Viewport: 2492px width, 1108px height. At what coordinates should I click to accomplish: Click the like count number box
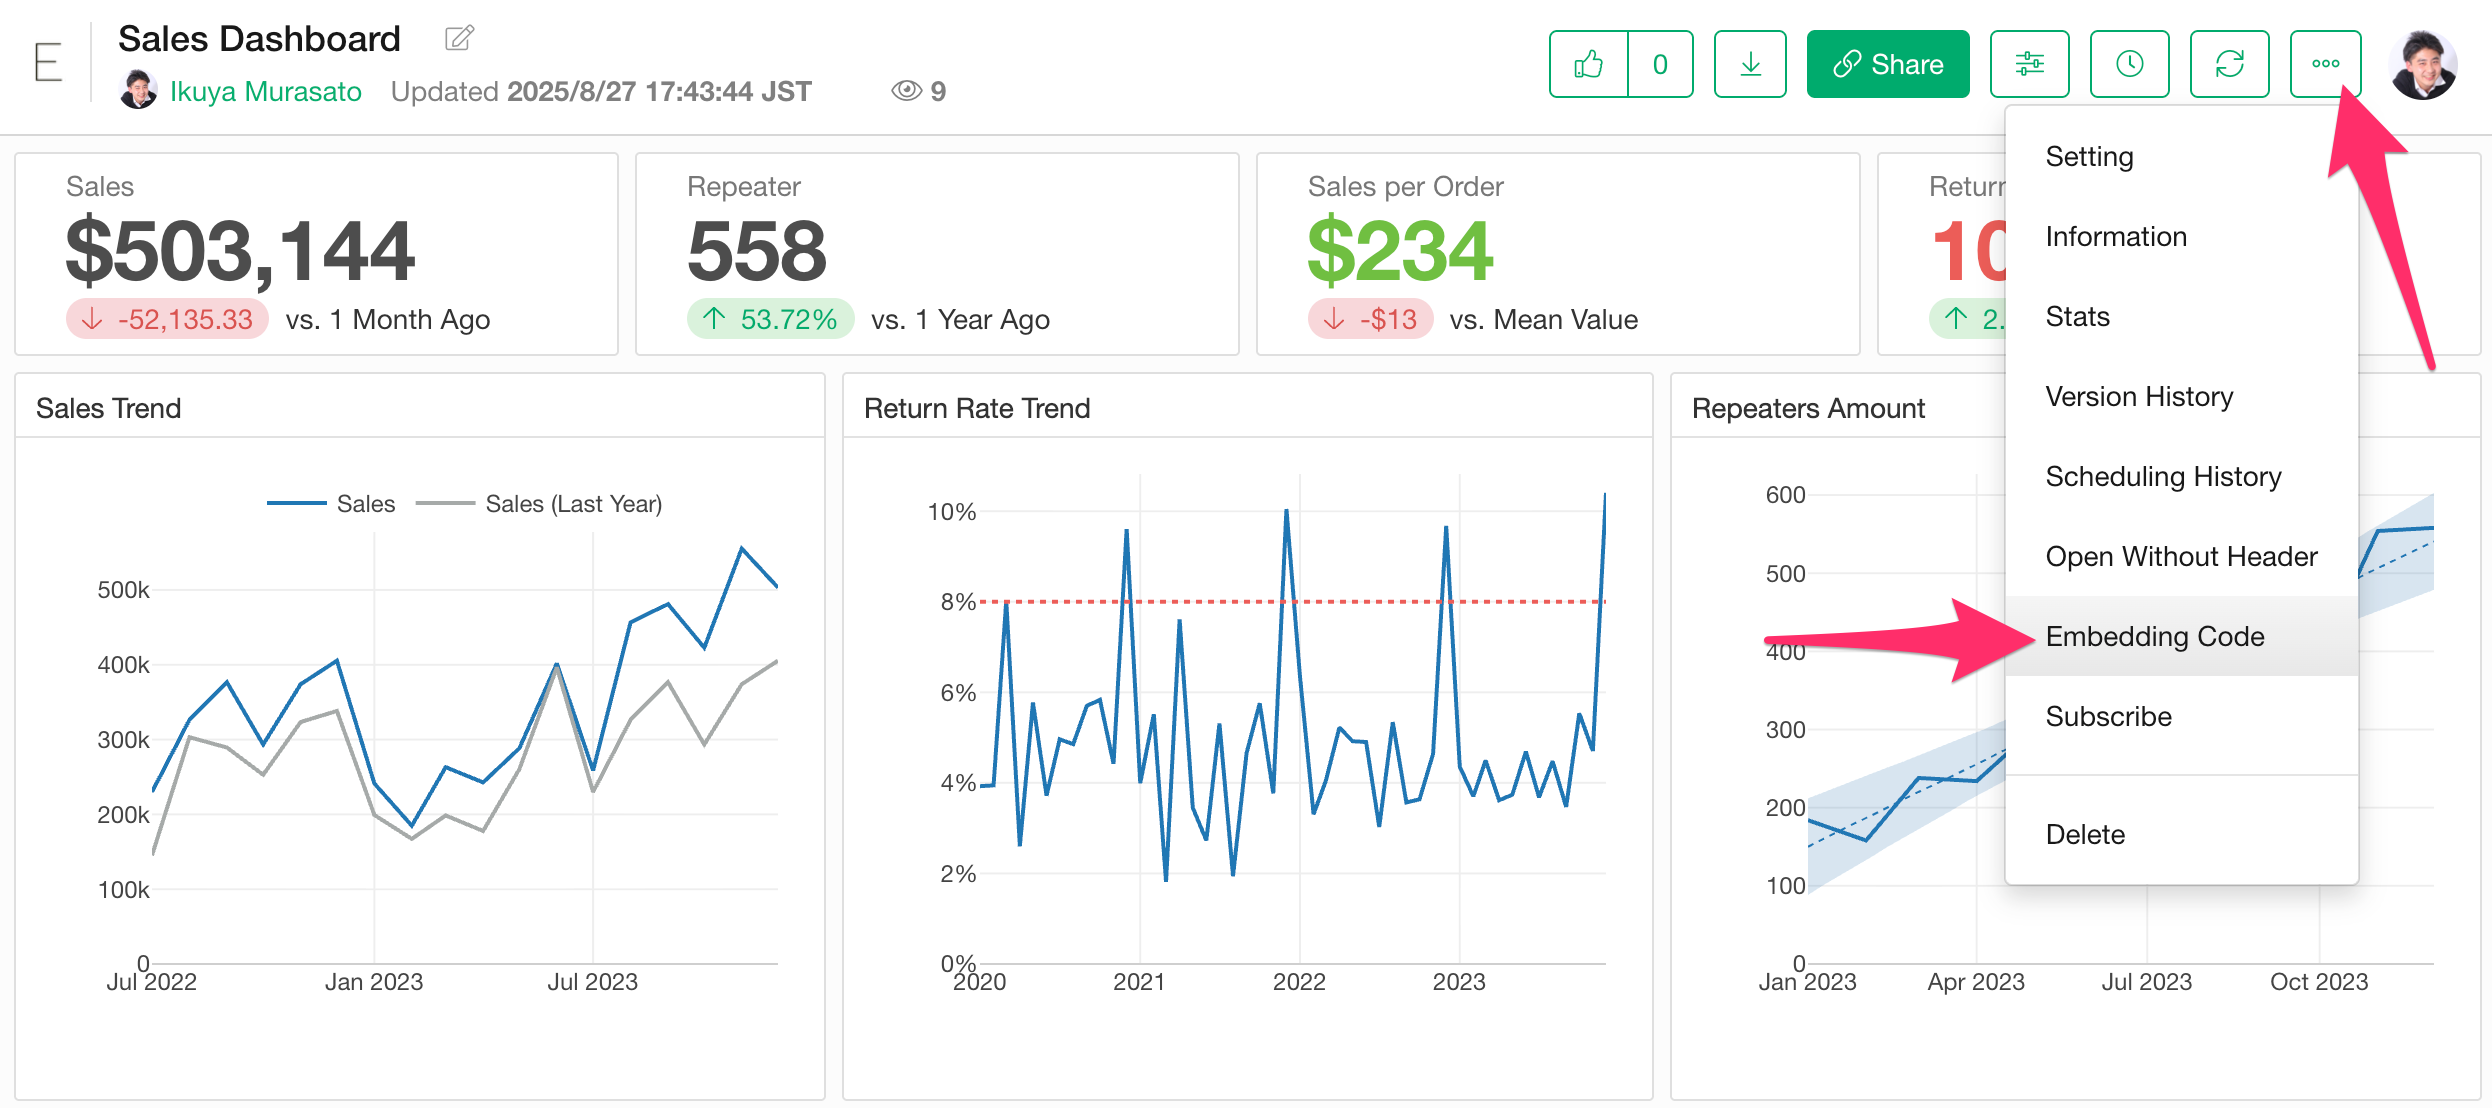1660,65
